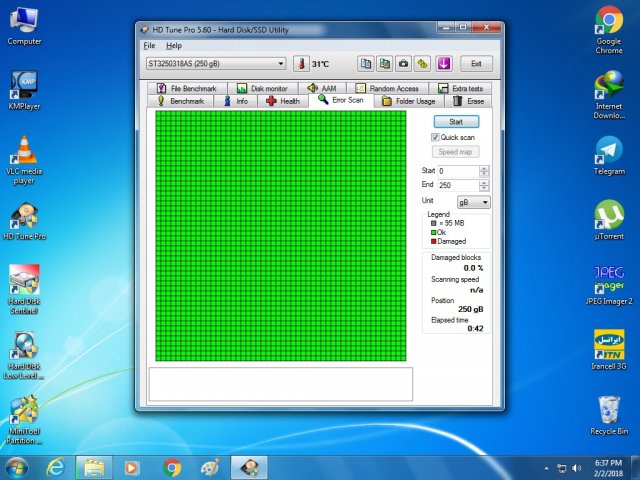Screen dimensions: 640x480
Task: Open the options settings toolbar icon
Action: (422, 64)
